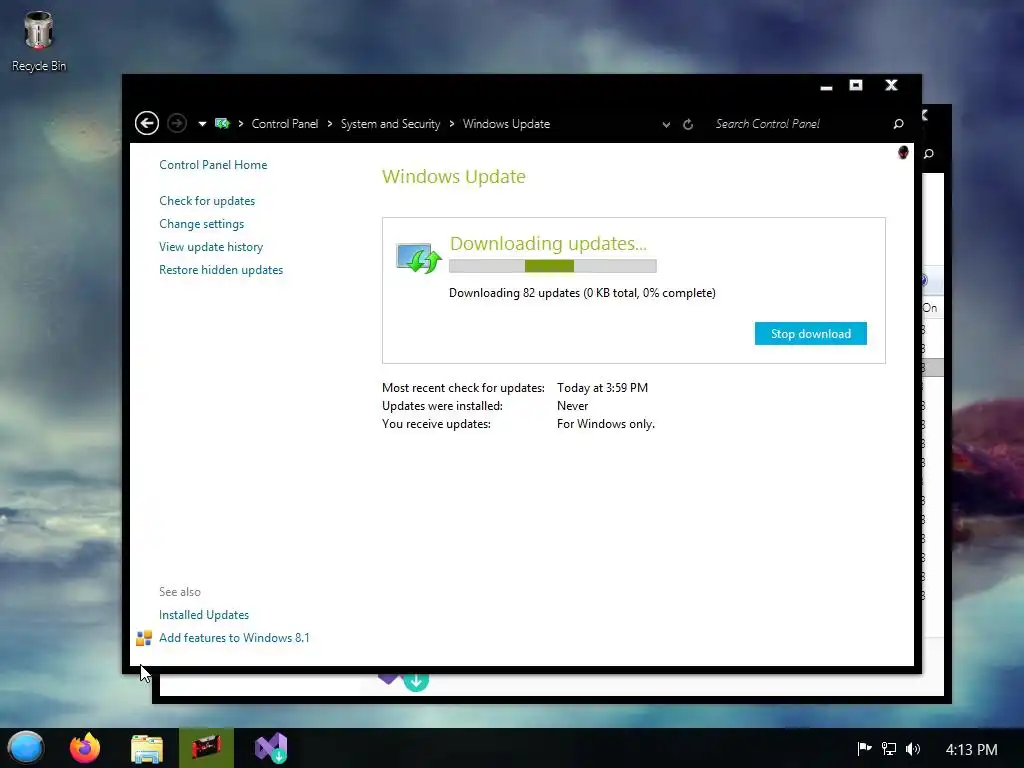Focus the Search Control Panel field
1024x768 pixels.
pos(800,123)
